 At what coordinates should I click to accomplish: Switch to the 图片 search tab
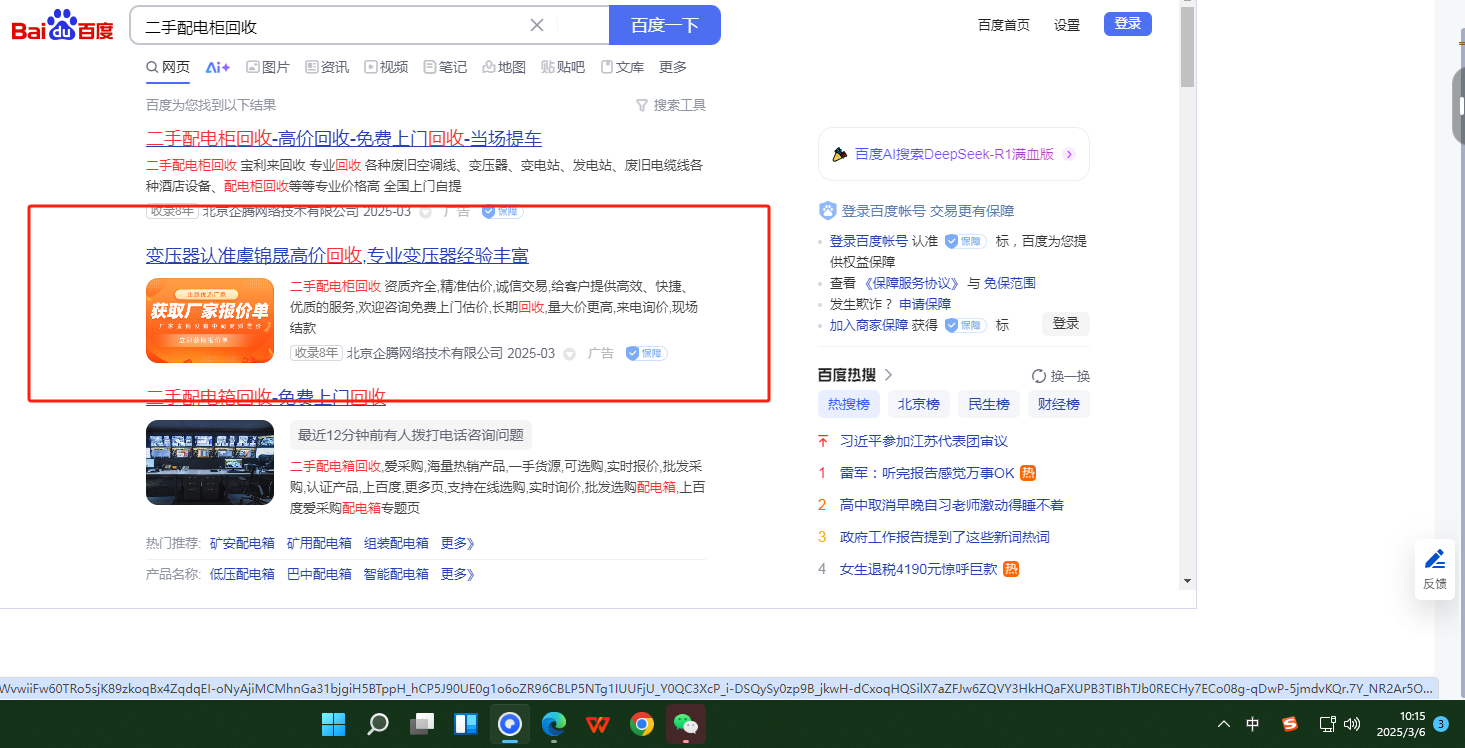[268, 67]
